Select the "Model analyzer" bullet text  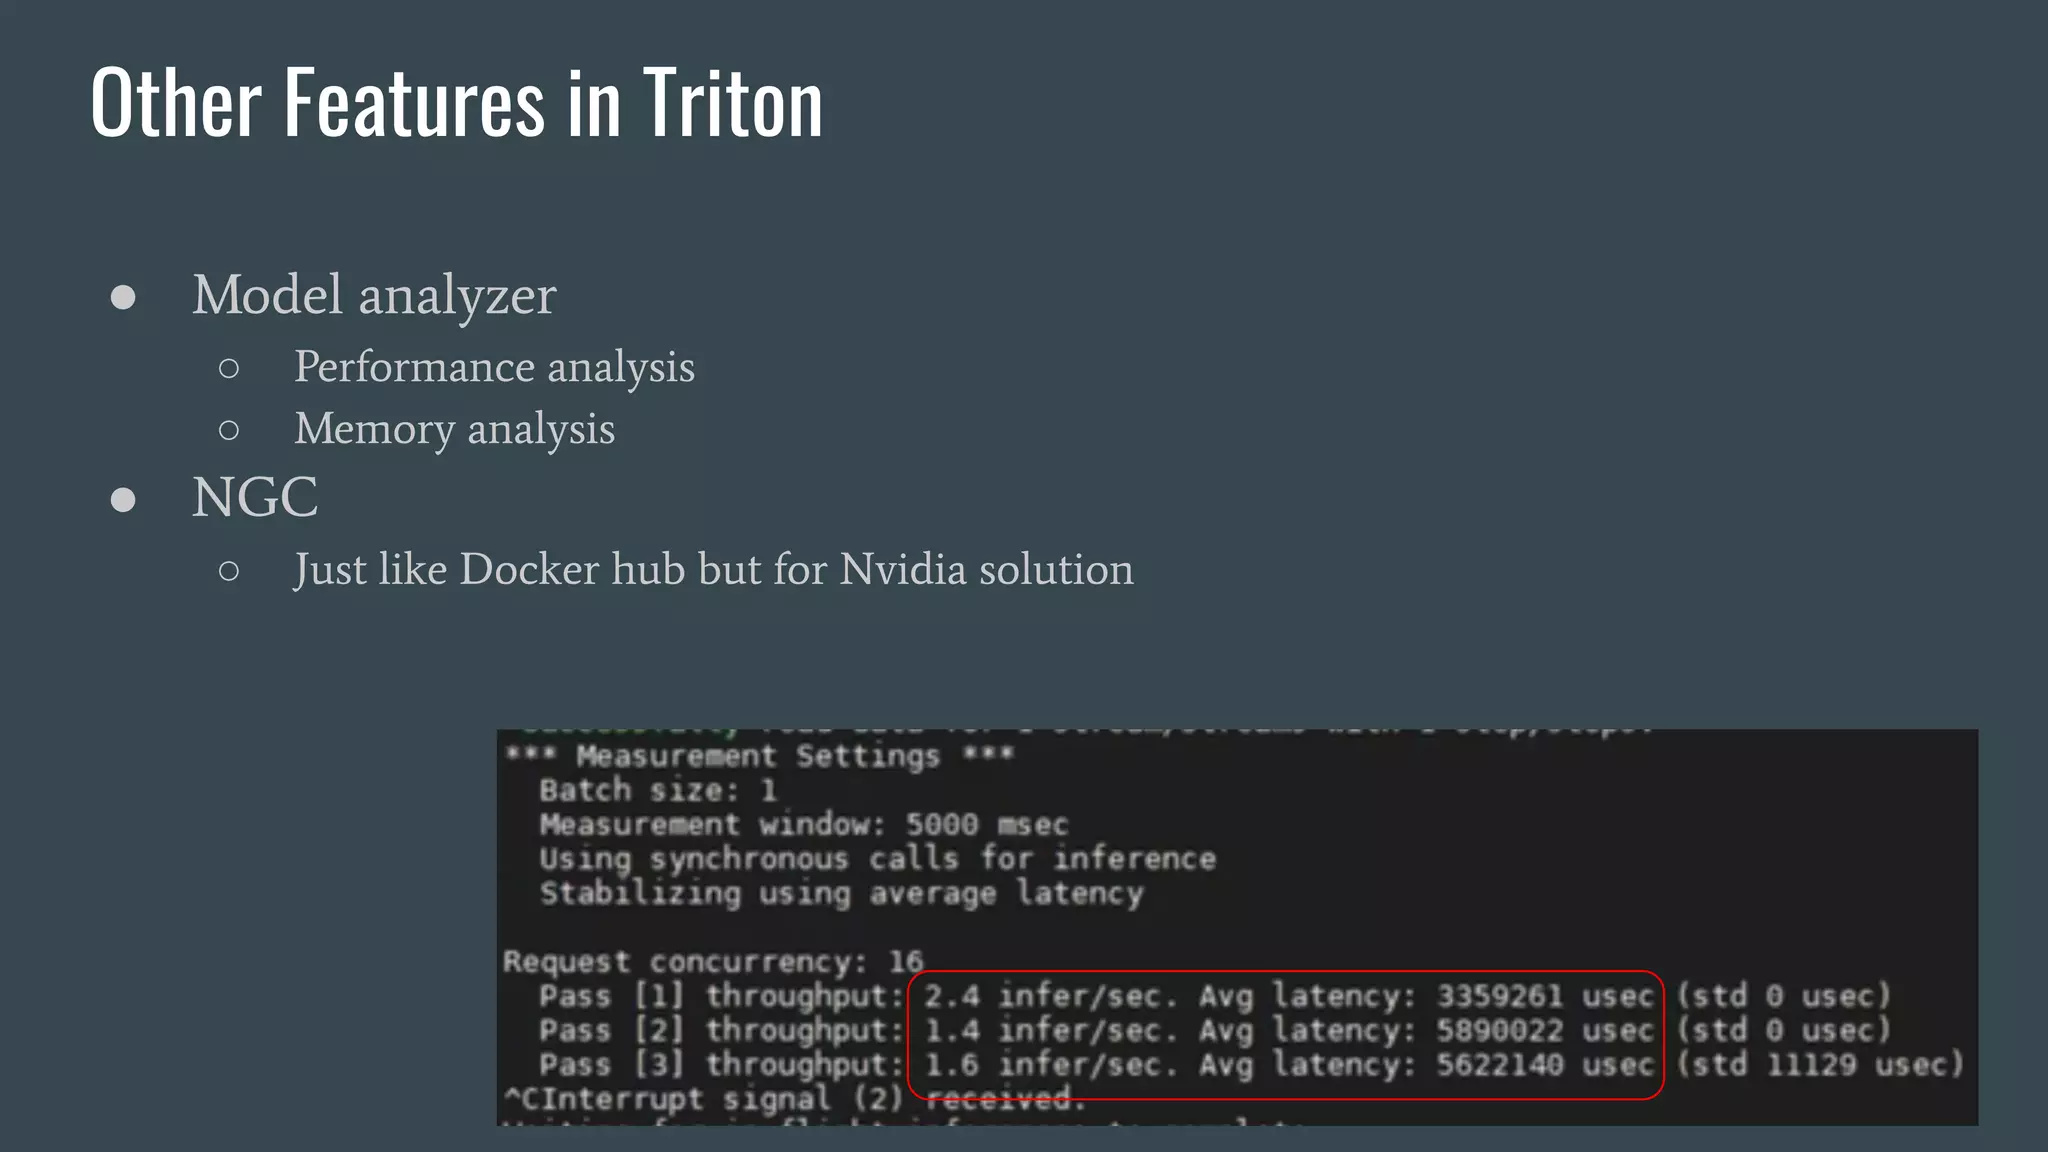[x=374, y=295]
